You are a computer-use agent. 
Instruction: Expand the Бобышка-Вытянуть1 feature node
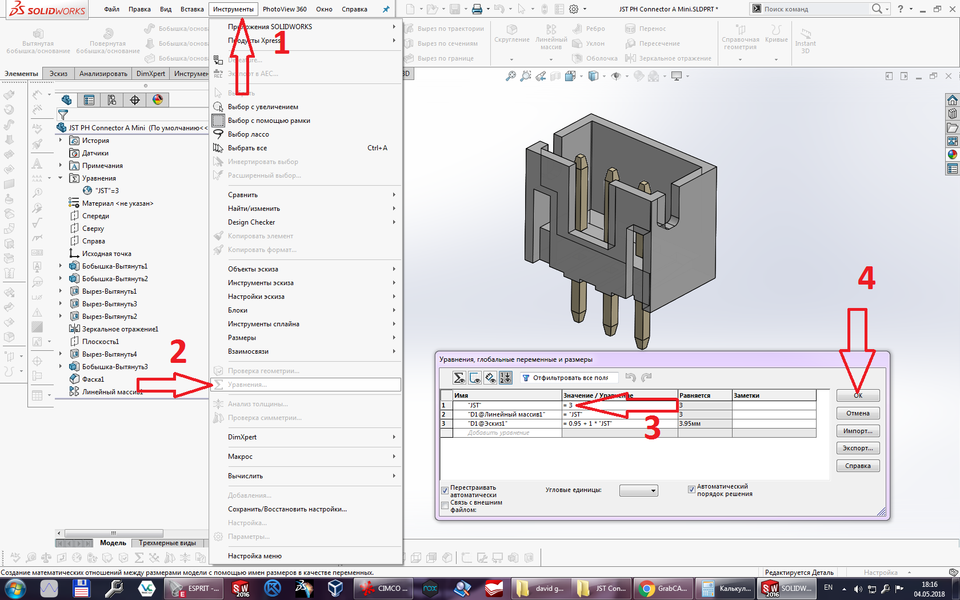[x=58, y=266]
